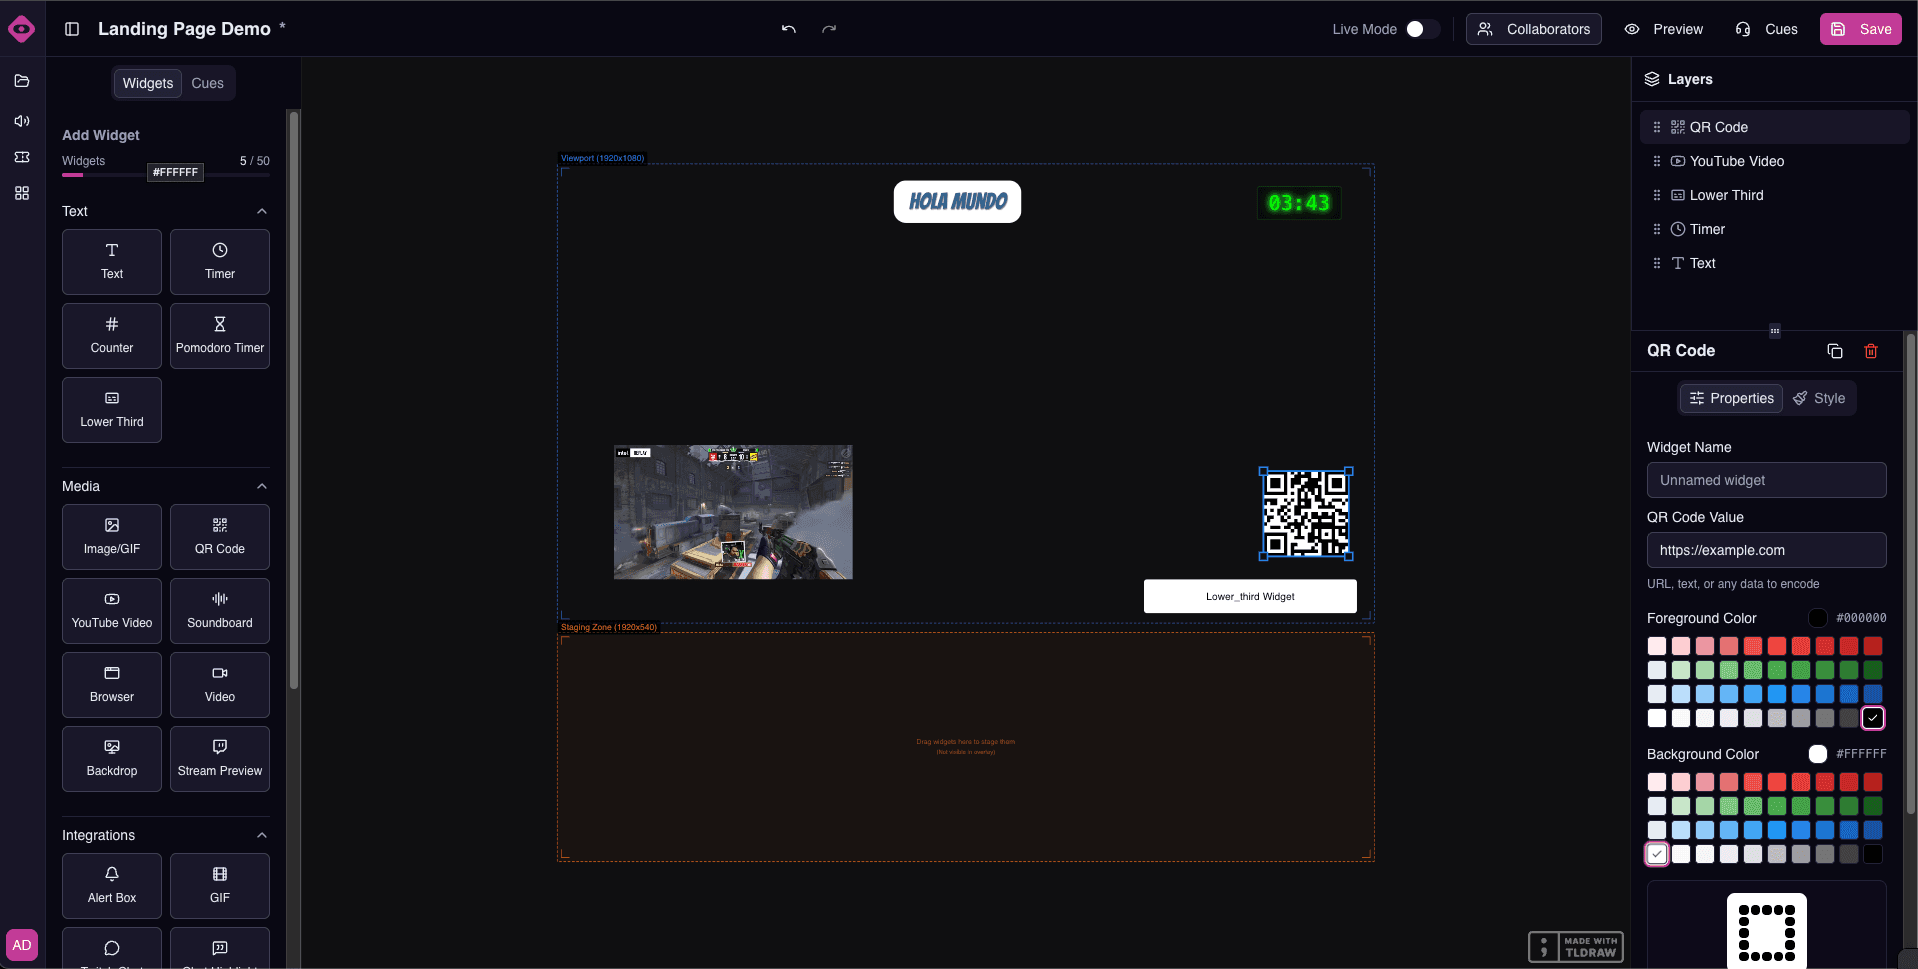
Task: Collapse the Media widget section
Action: point(261,486)
